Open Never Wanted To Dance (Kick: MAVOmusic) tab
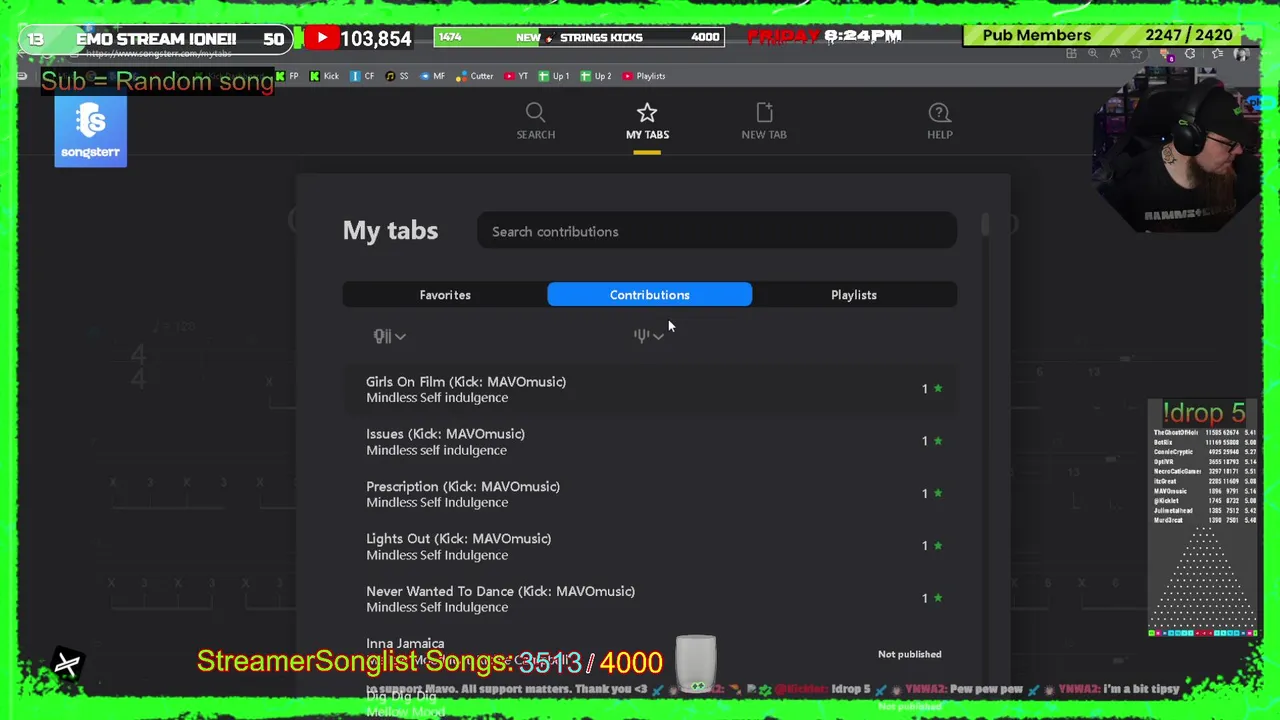This screenshot has width=1280, height=720. point(500,591)
